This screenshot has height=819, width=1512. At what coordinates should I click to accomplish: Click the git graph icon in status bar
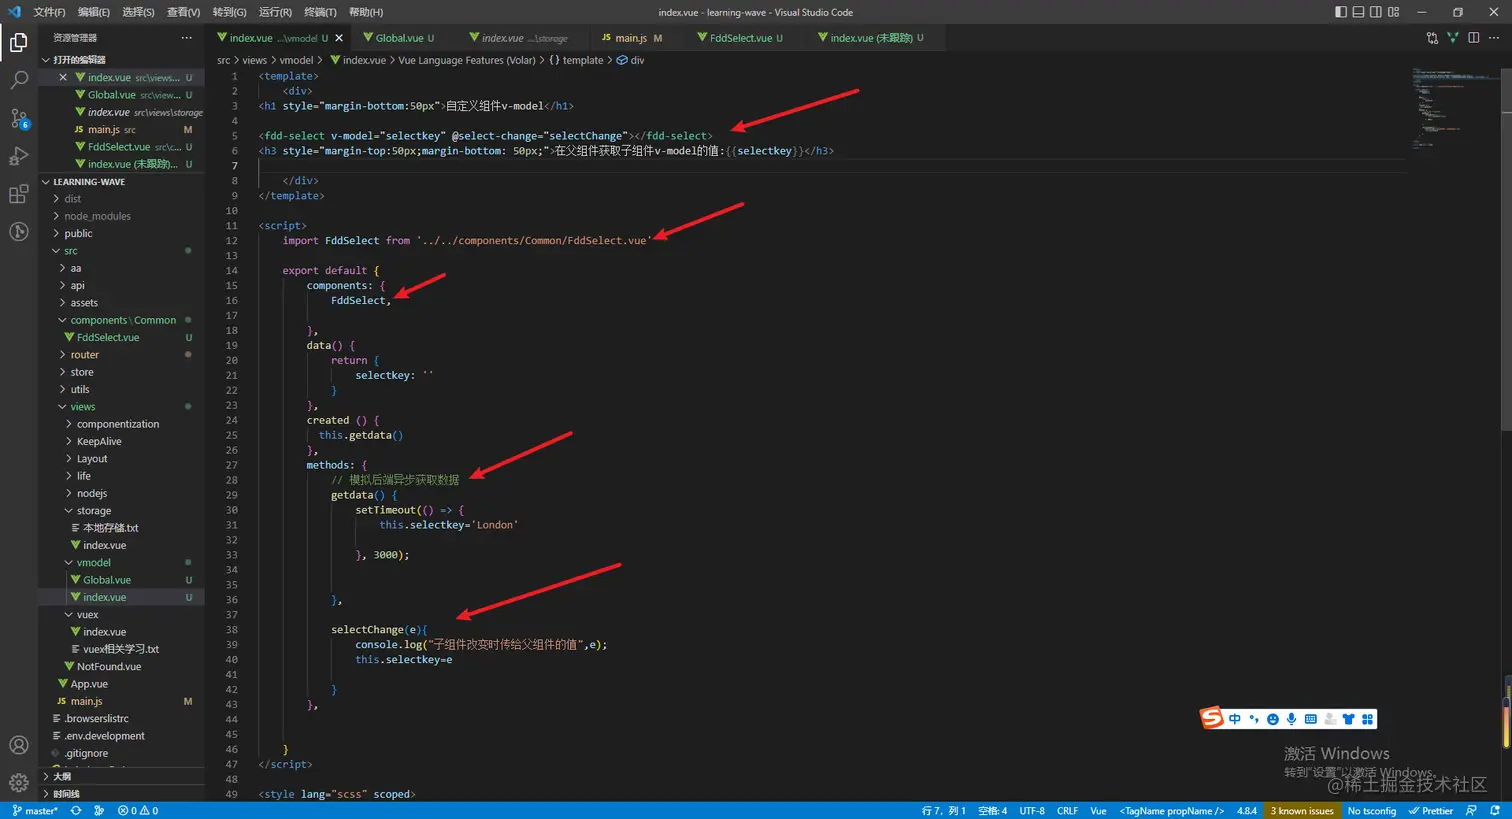point(99,811)
